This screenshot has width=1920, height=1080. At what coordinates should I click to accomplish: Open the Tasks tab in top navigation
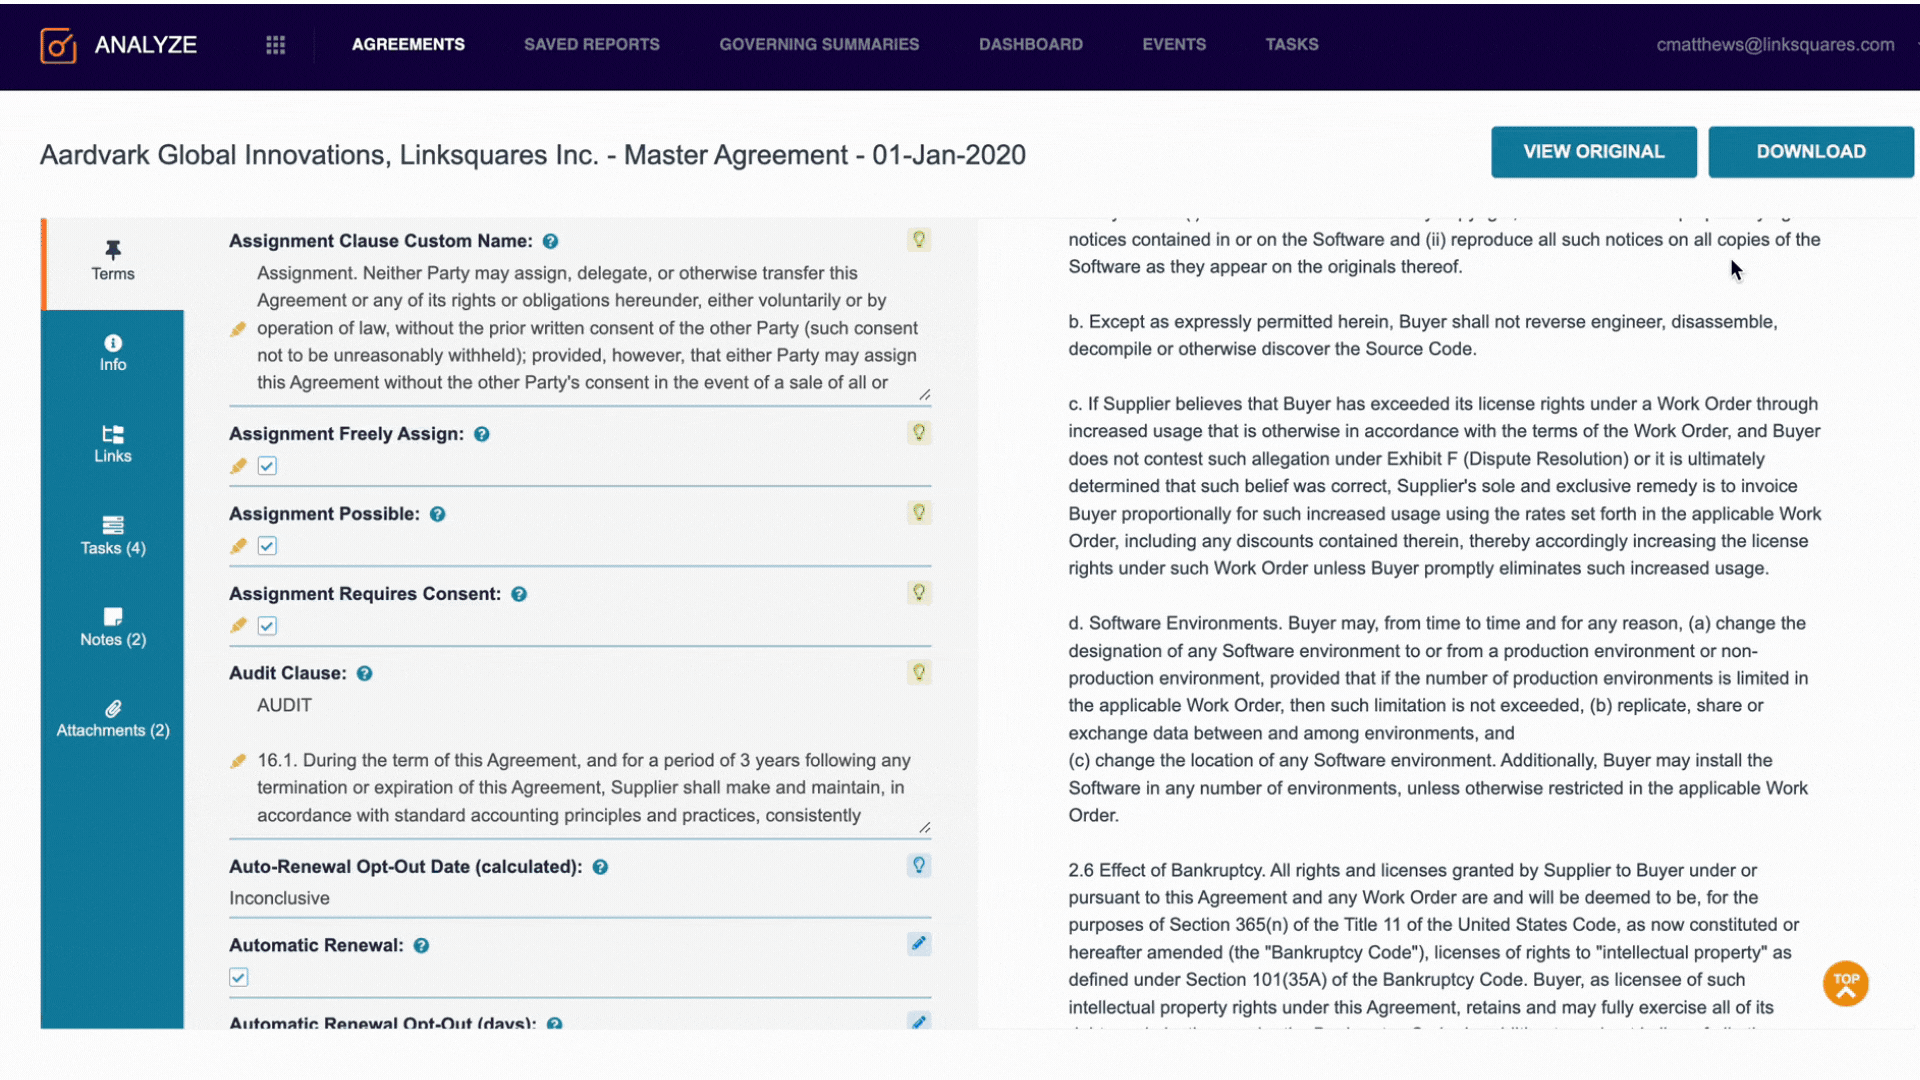click(x=1292, y=45)
